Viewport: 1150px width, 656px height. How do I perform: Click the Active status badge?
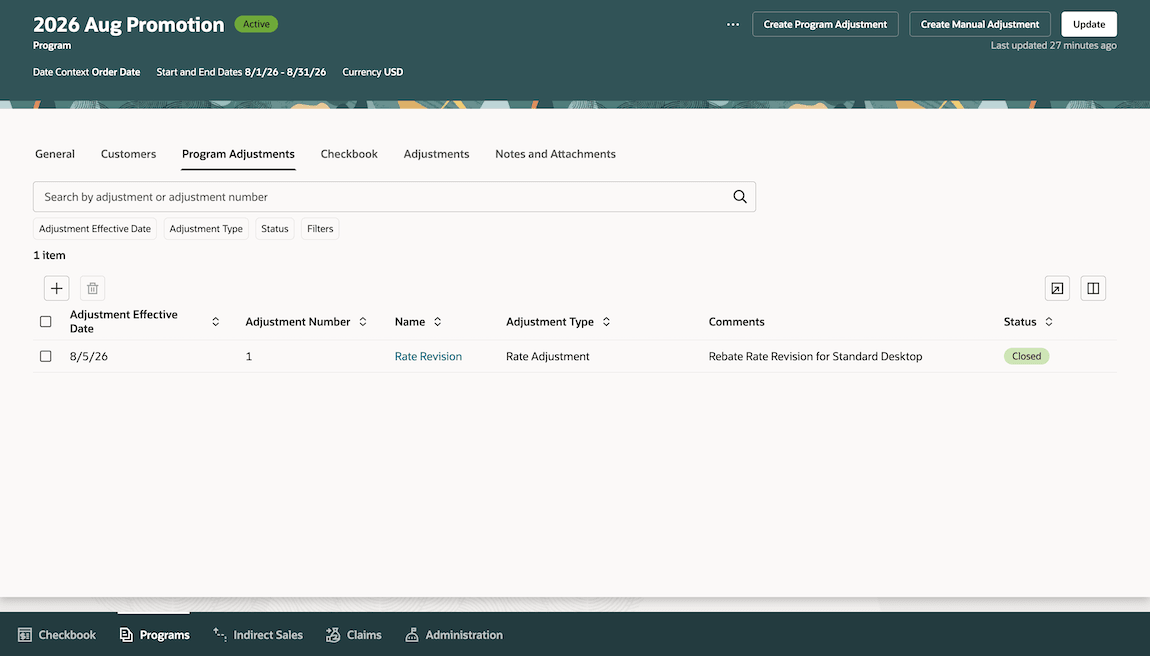pyautogui.click(x=256, y=24)
